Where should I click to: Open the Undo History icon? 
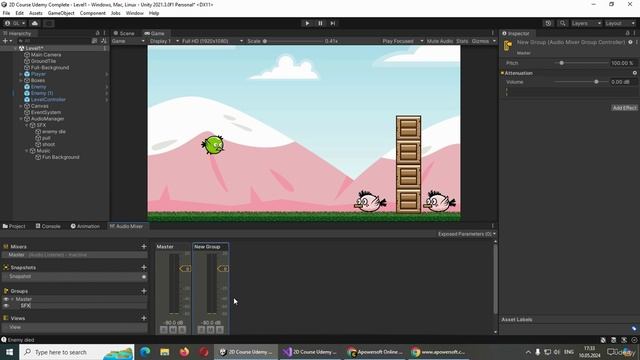tap(548, 23)
